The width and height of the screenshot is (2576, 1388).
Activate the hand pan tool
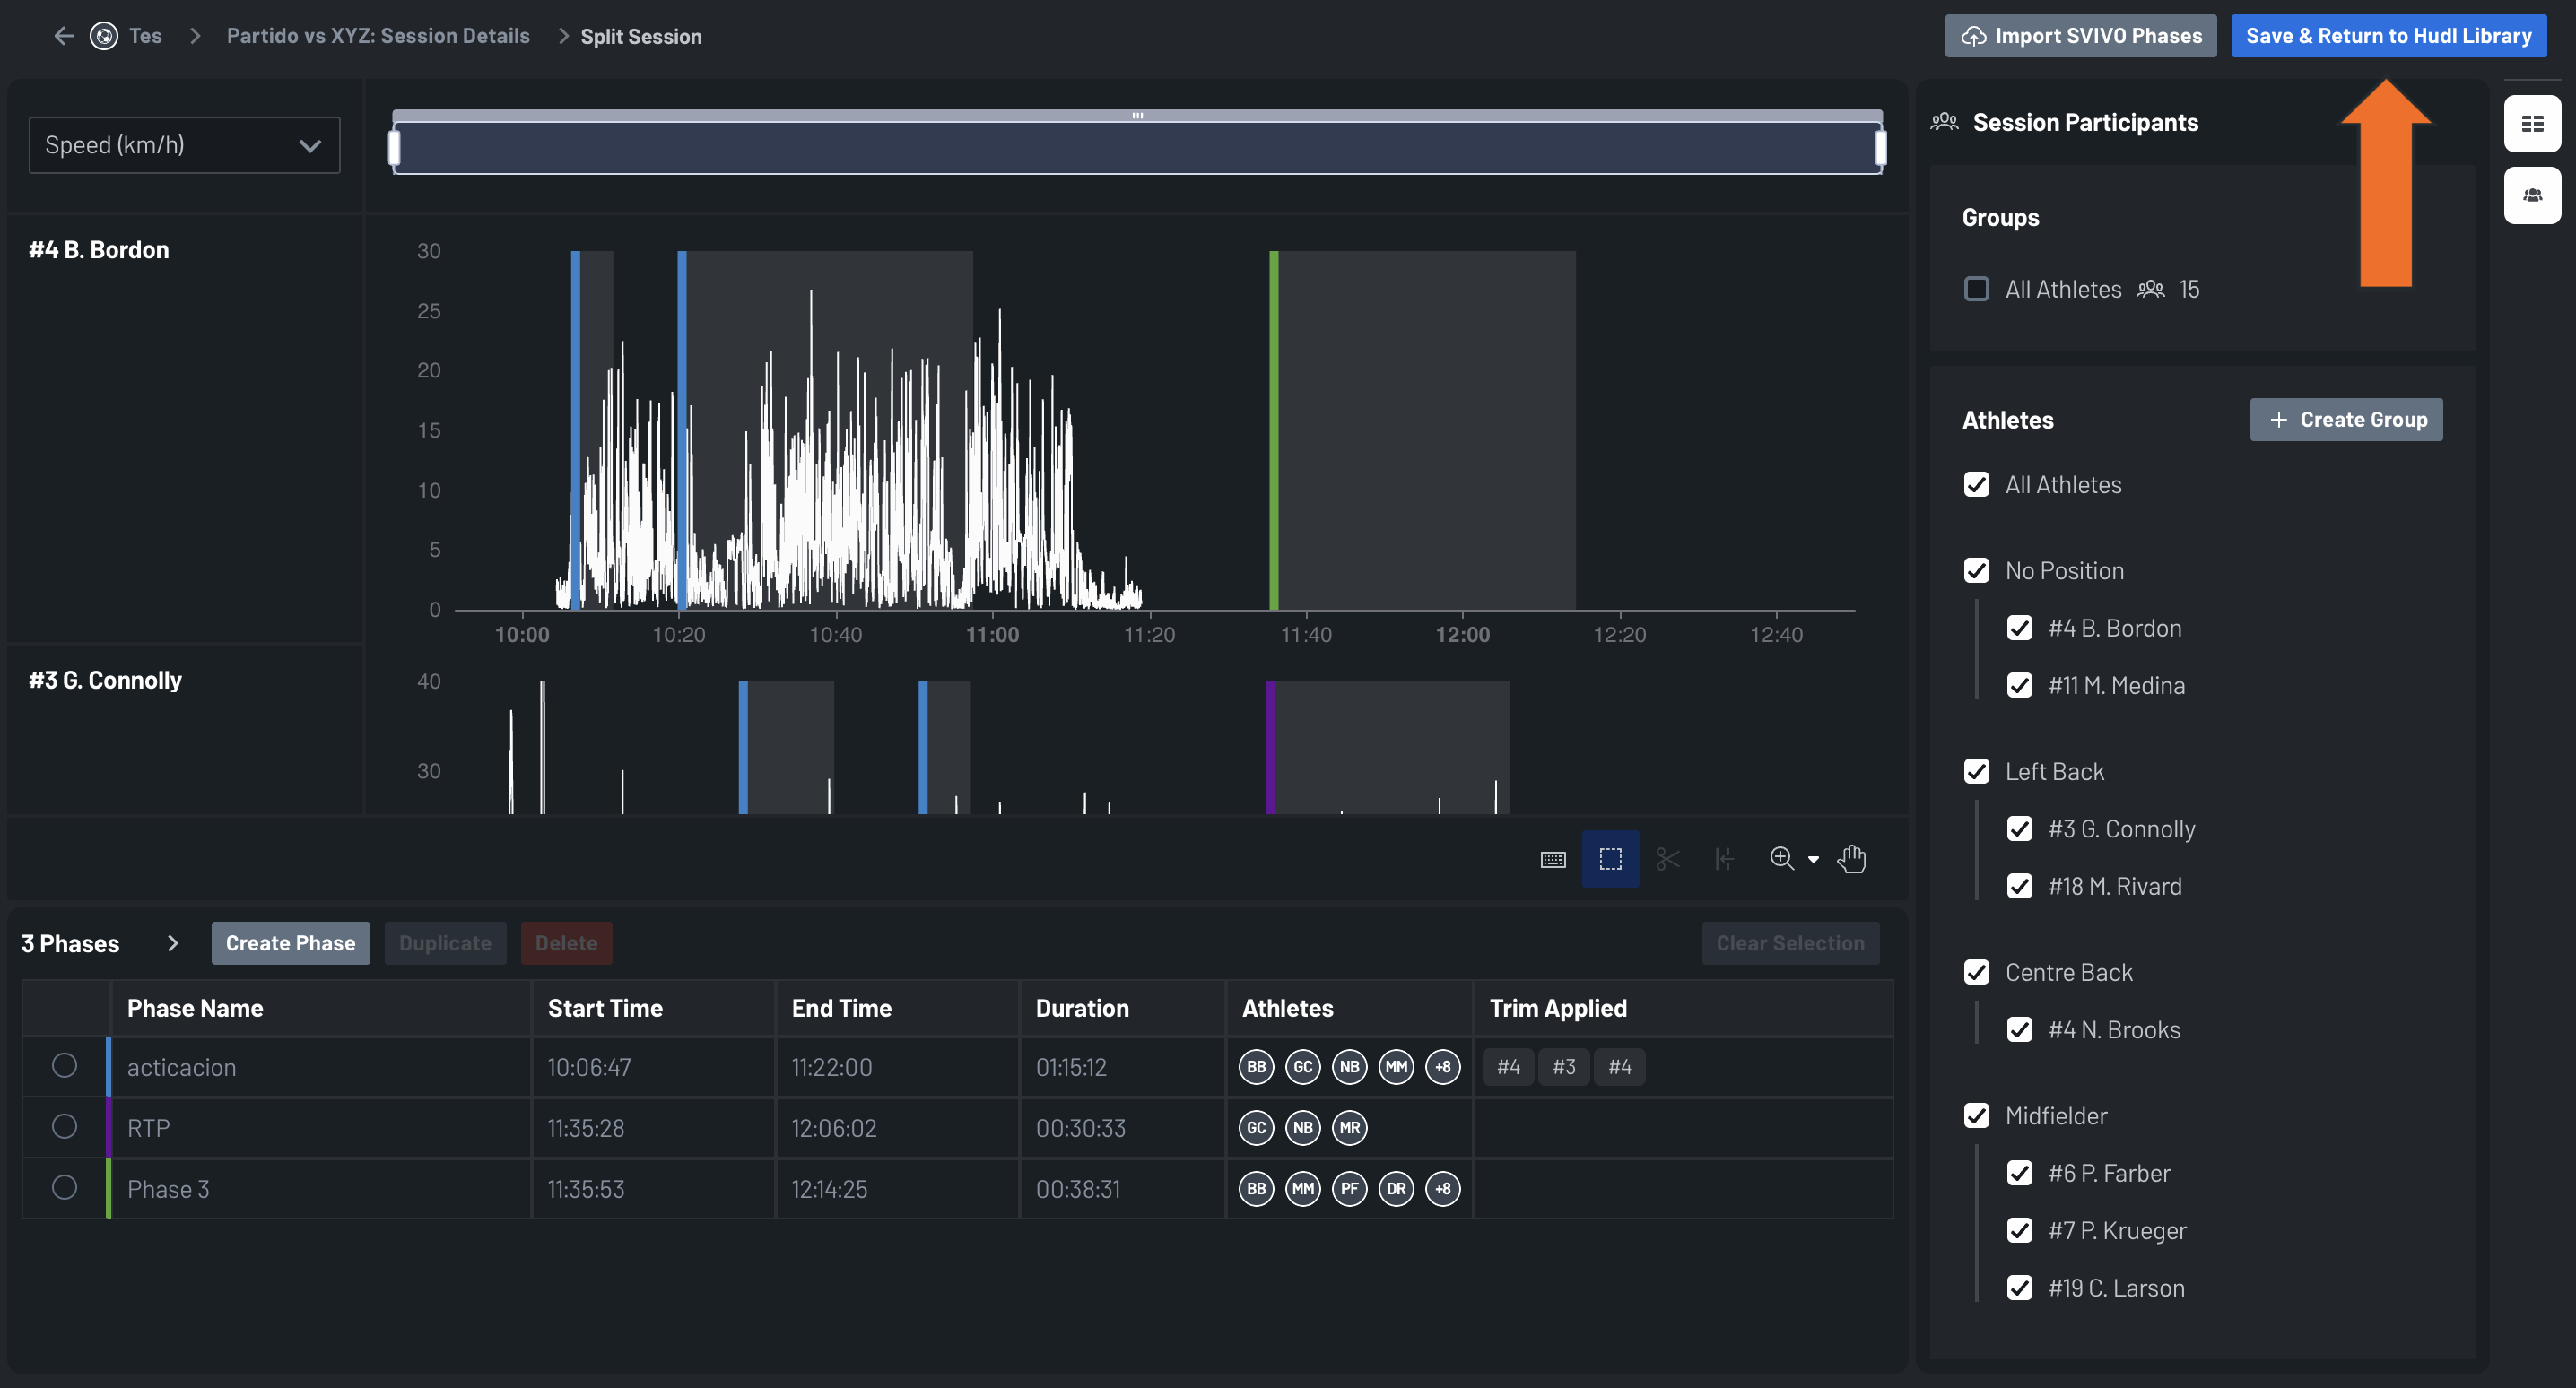point(1851,859)
